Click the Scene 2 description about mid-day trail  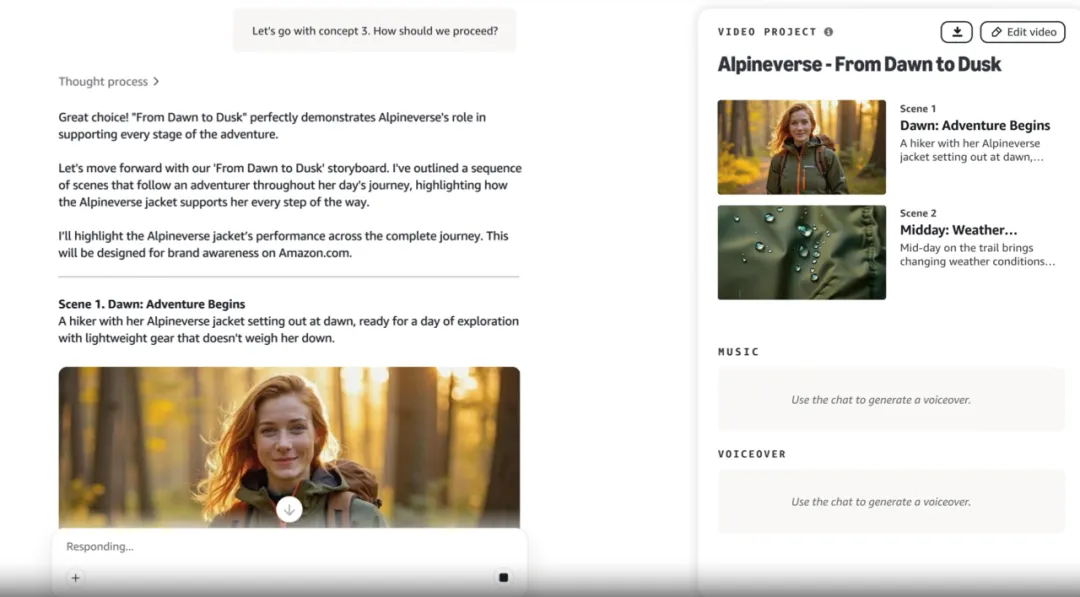[x=977, y=255]
